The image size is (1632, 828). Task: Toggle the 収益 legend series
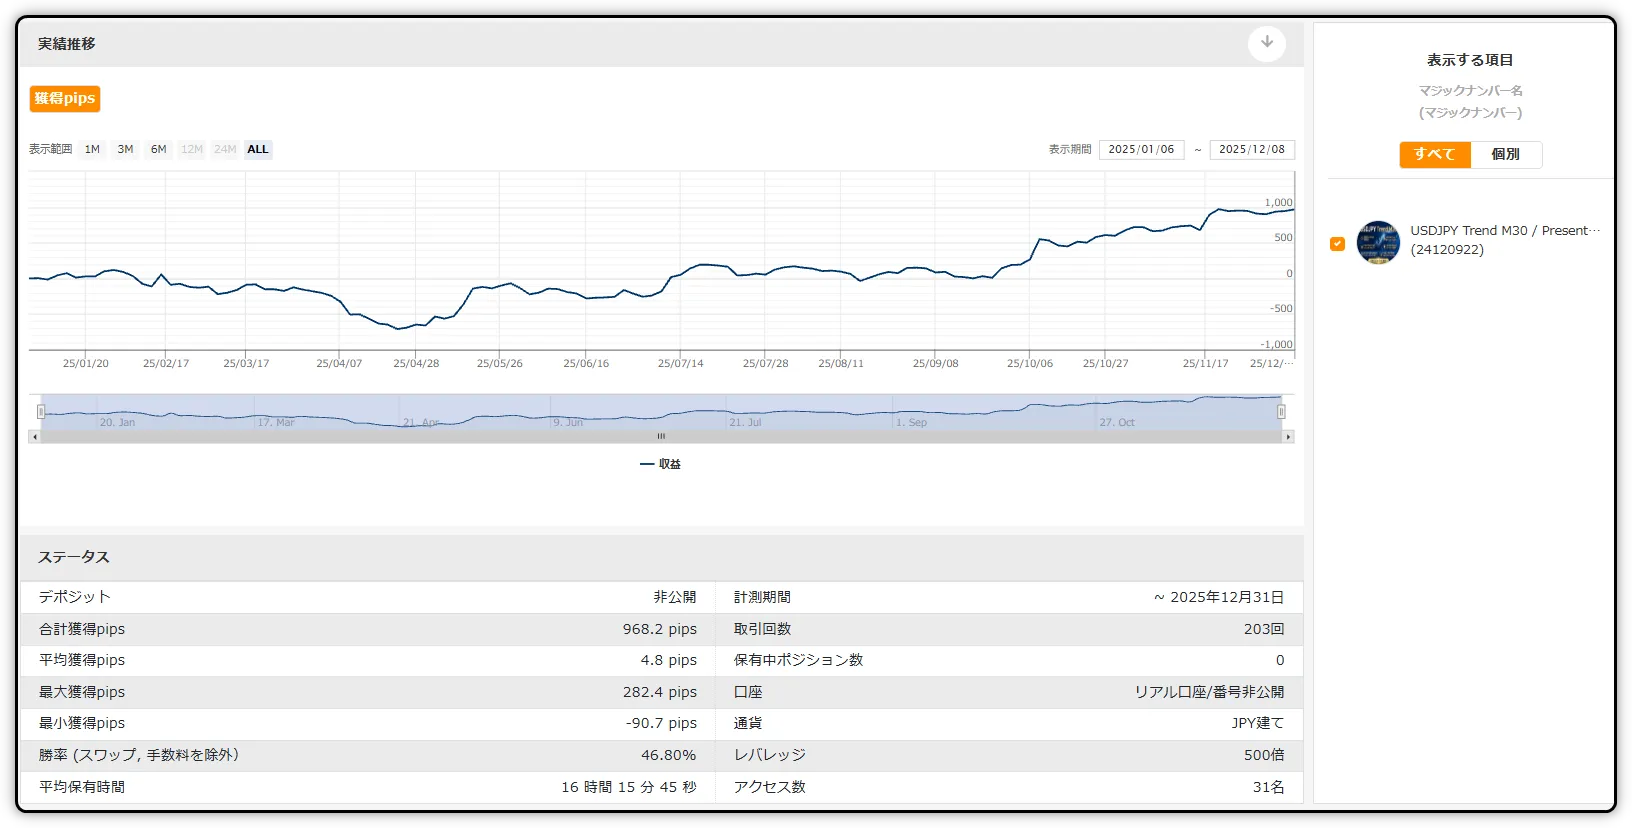pyautogui.click(x=660, y=464)
